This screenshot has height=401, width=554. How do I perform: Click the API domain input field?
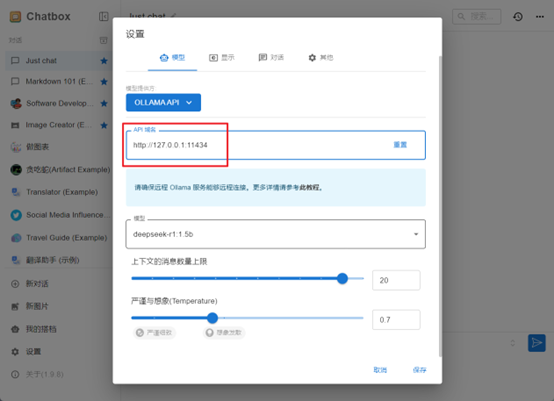coord(276,145)
